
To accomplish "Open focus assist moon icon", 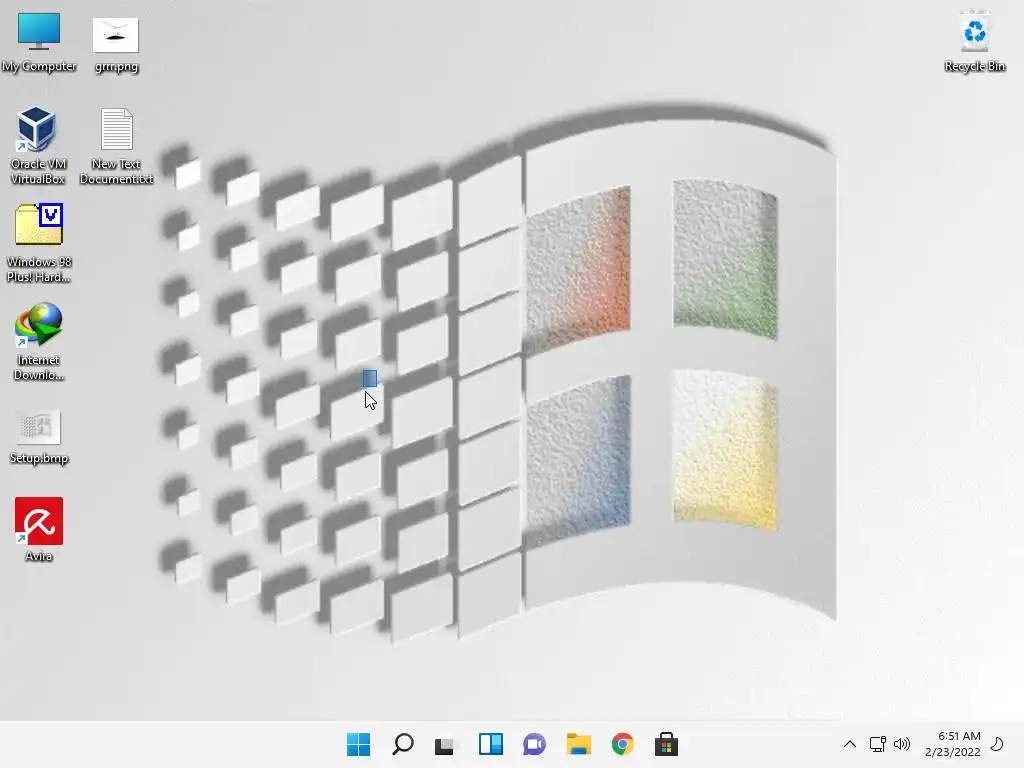I will 997,744.
